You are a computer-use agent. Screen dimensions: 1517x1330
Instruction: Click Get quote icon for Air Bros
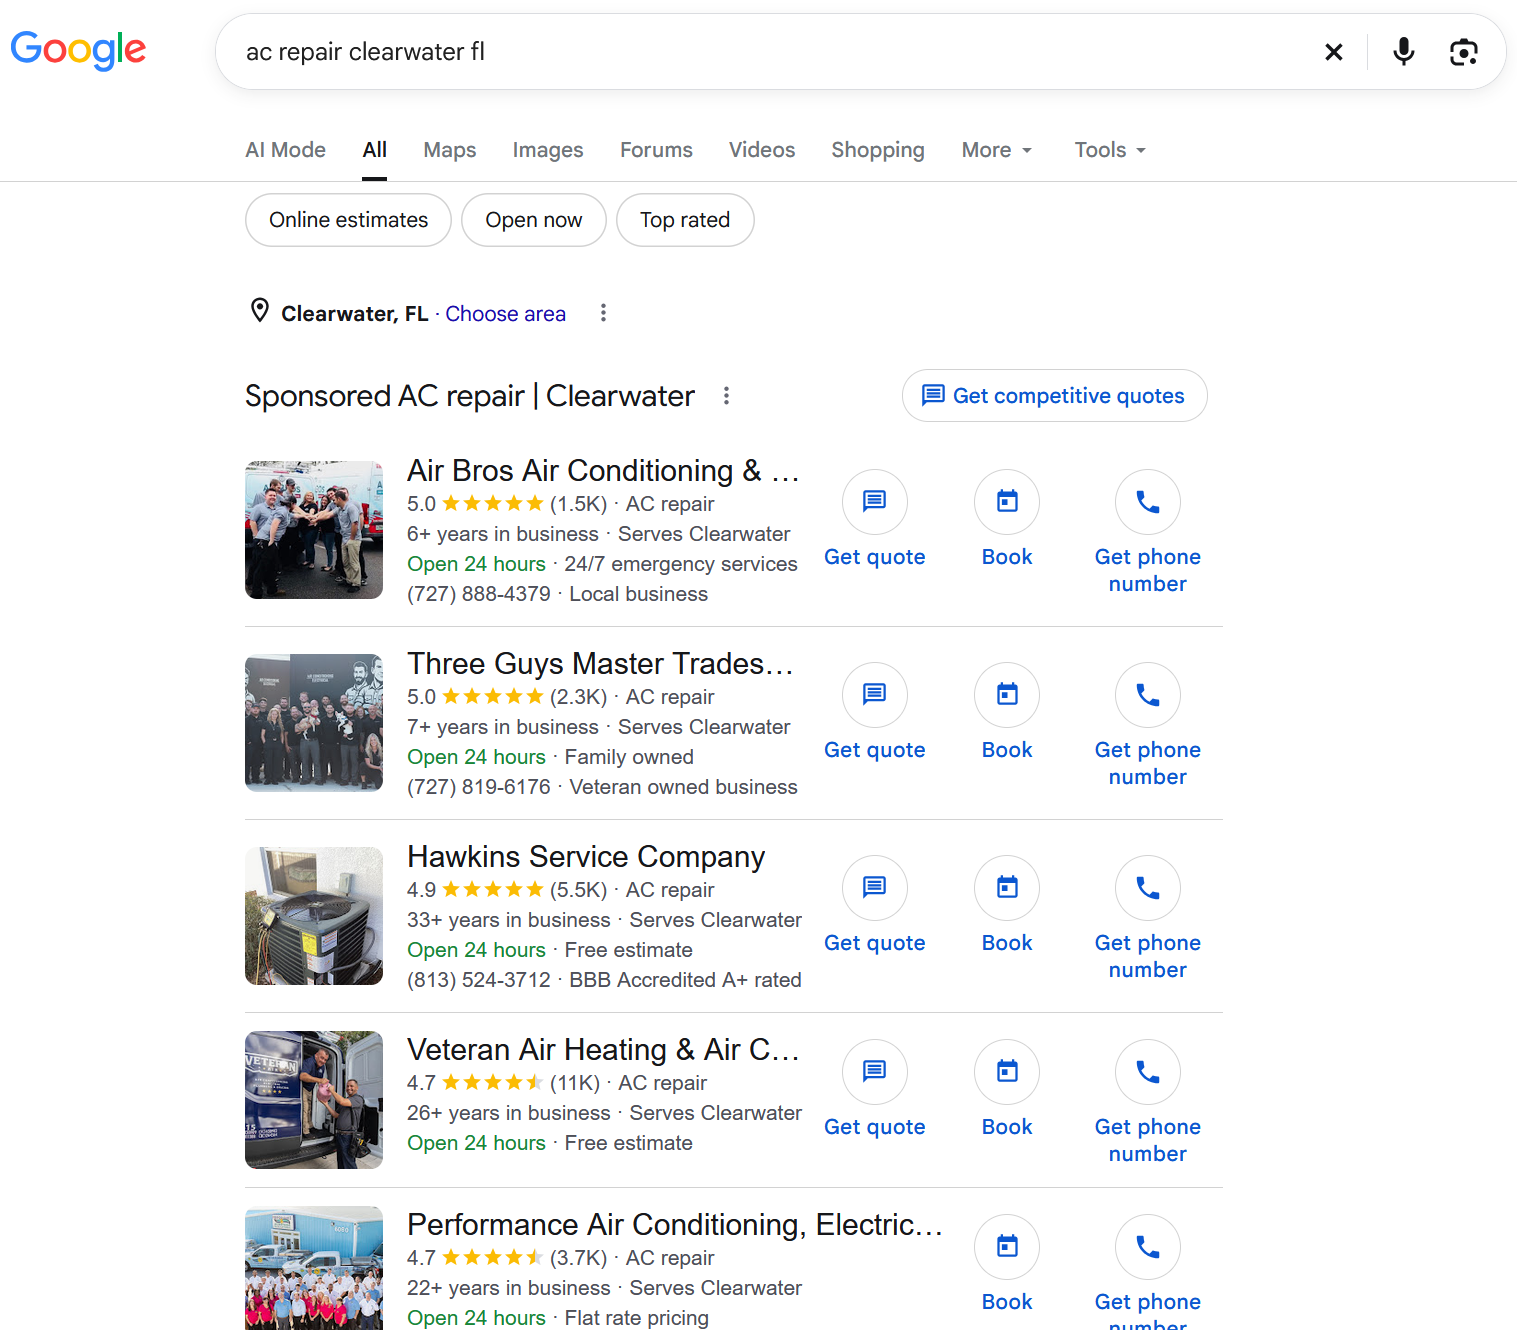pos(875,501)
